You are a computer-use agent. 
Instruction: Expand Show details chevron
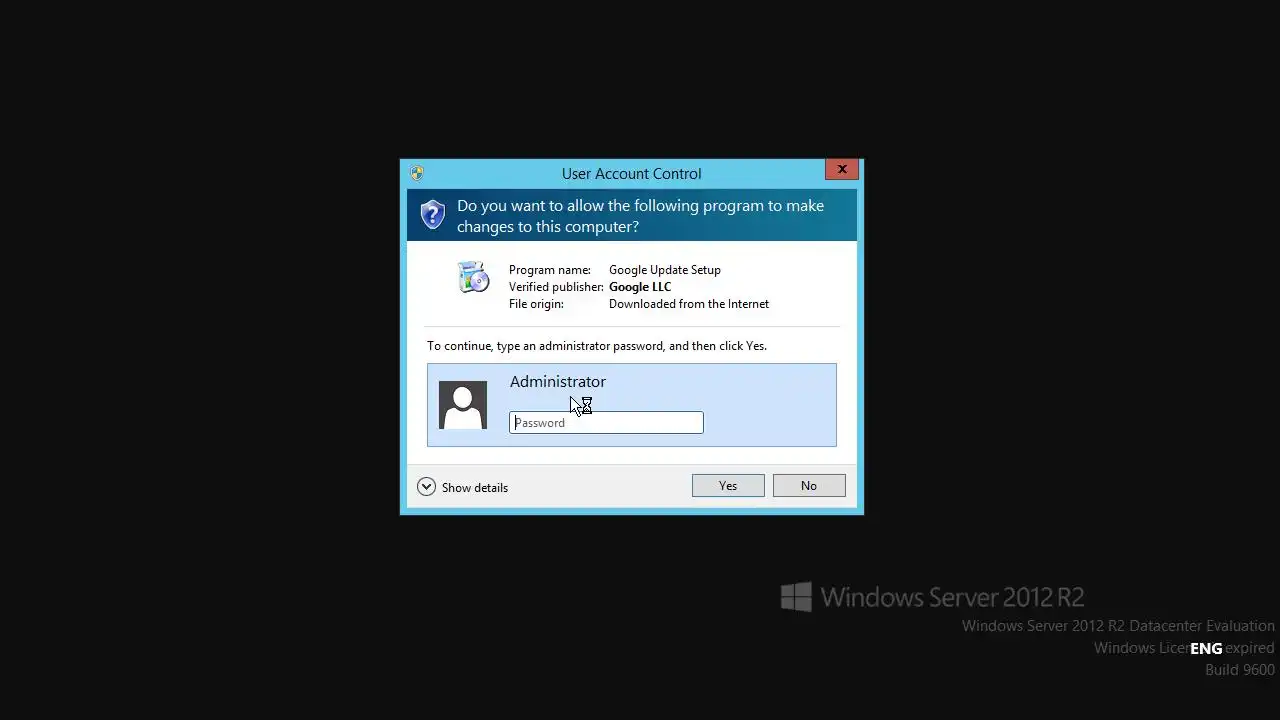(x=426, y=487)
